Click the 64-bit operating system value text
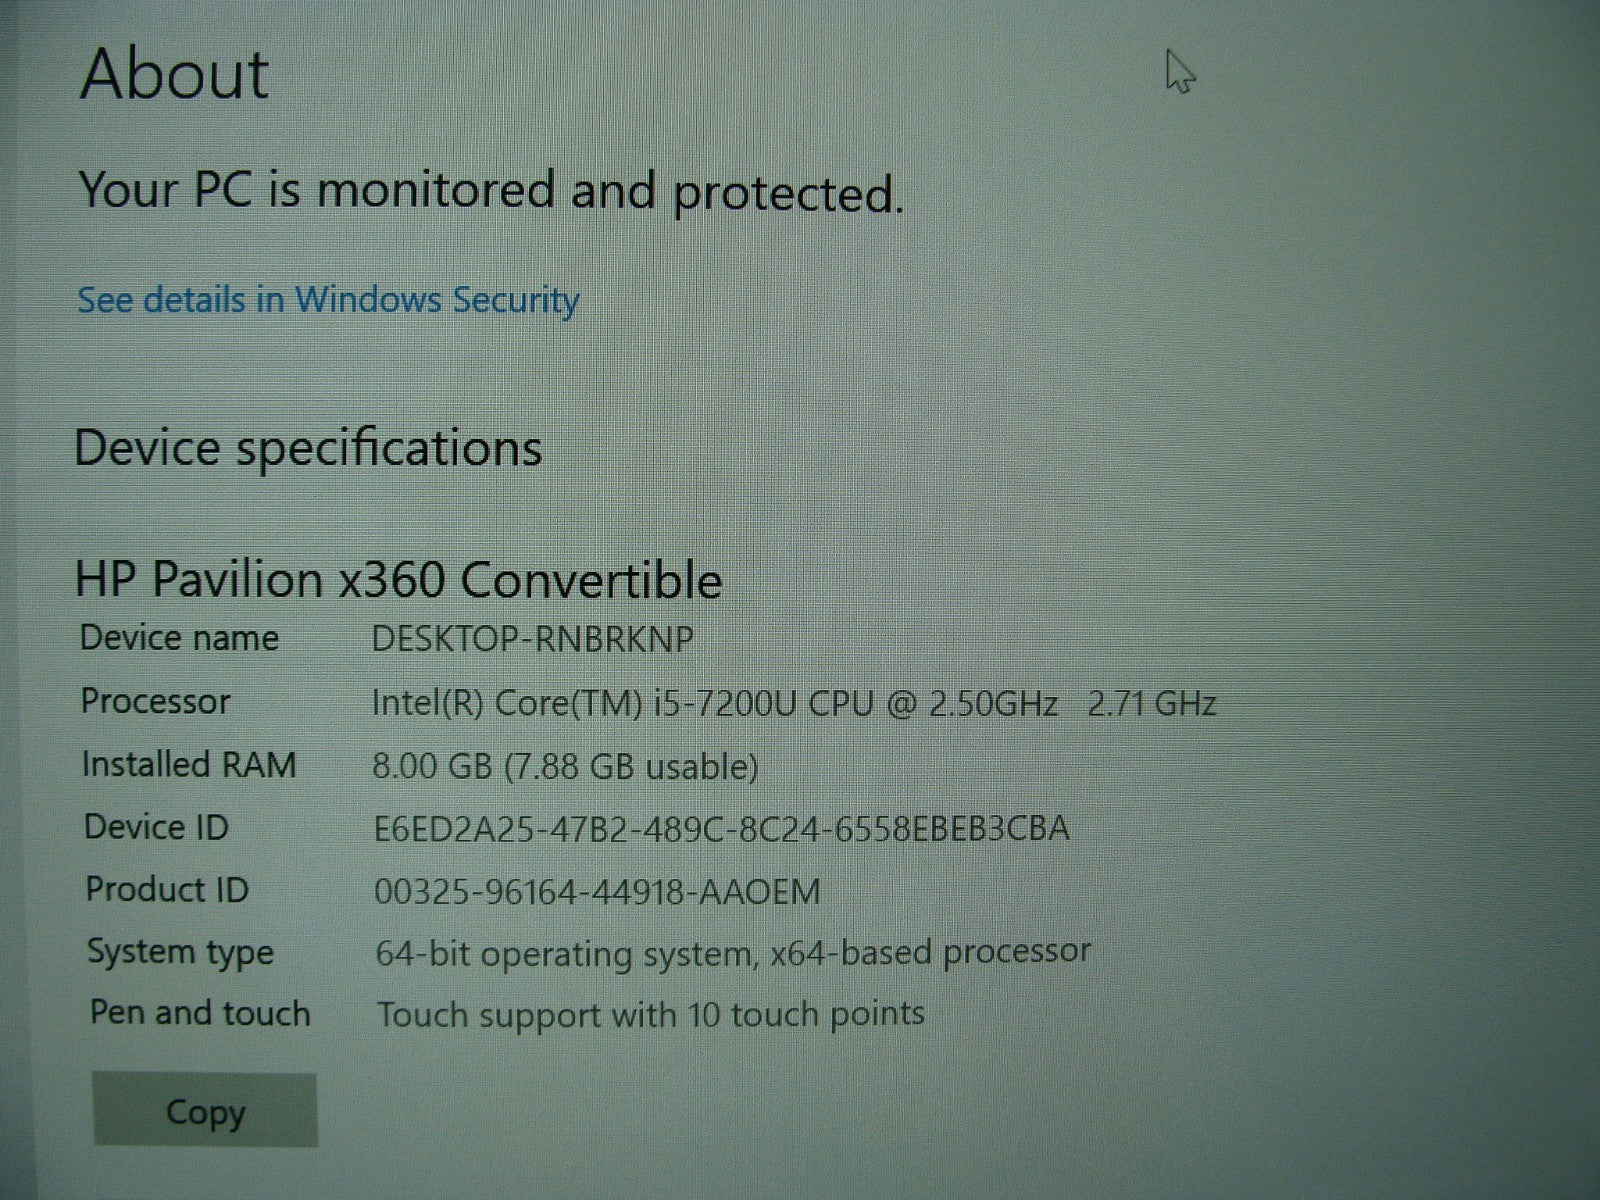This screenshot has height=1200, width=1600. click(733, 953)
